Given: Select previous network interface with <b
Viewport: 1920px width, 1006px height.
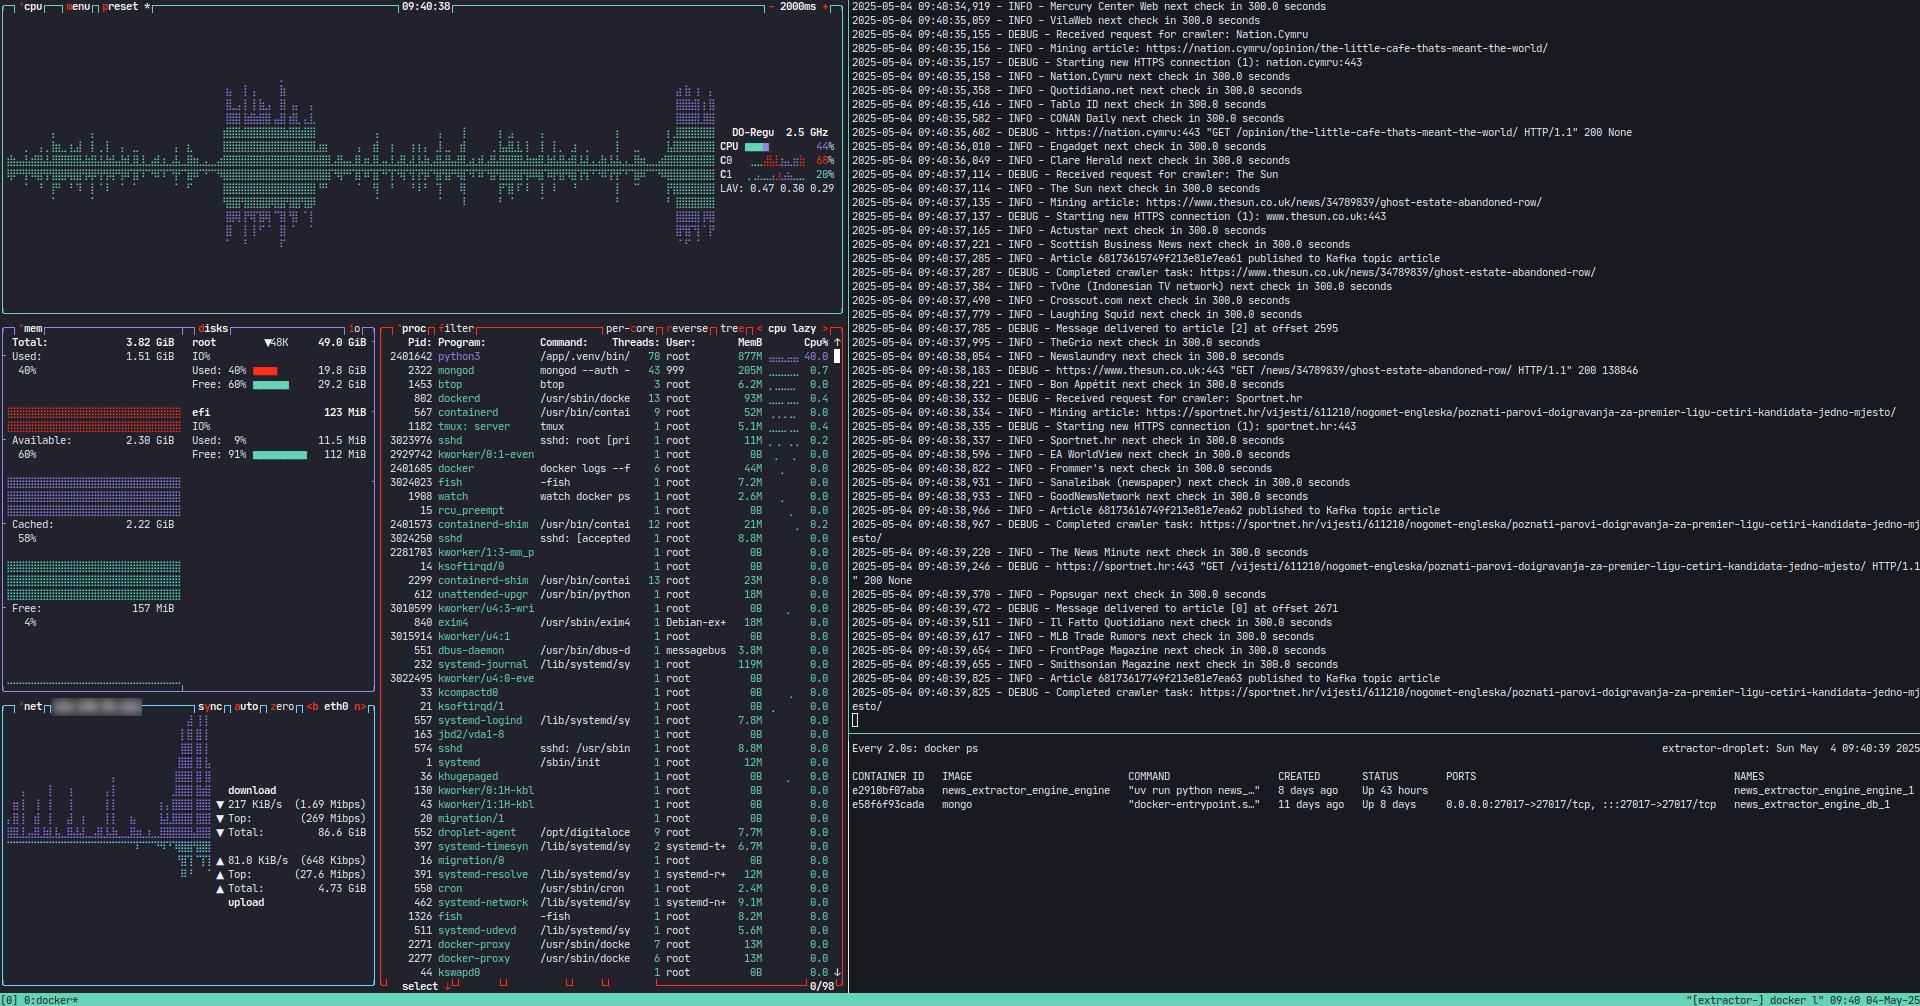Looking at the screenshot, I should click(313, 707).
